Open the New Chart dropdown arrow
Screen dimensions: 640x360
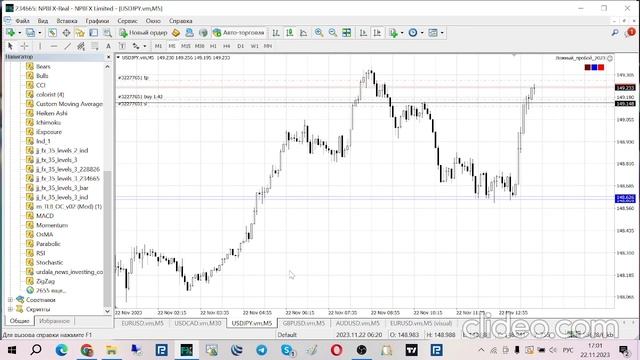click(19, 33)
